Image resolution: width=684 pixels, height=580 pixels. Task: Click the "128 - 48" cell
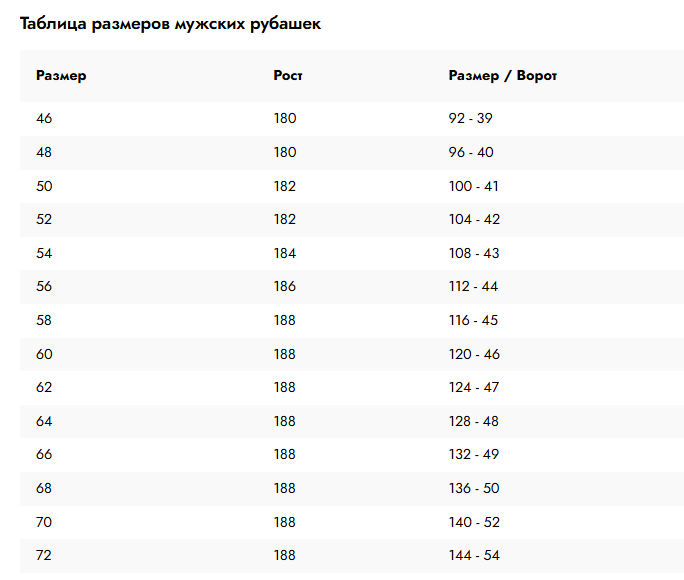click(x=474, y=421)
